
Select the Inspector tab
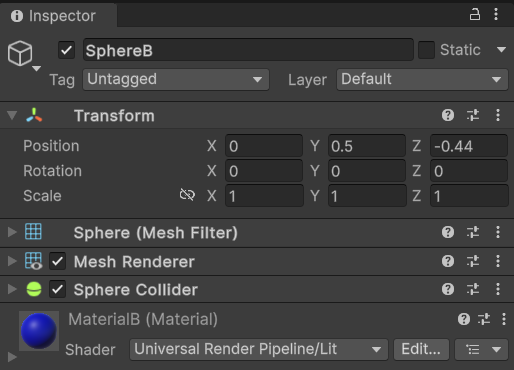point(58,16)
